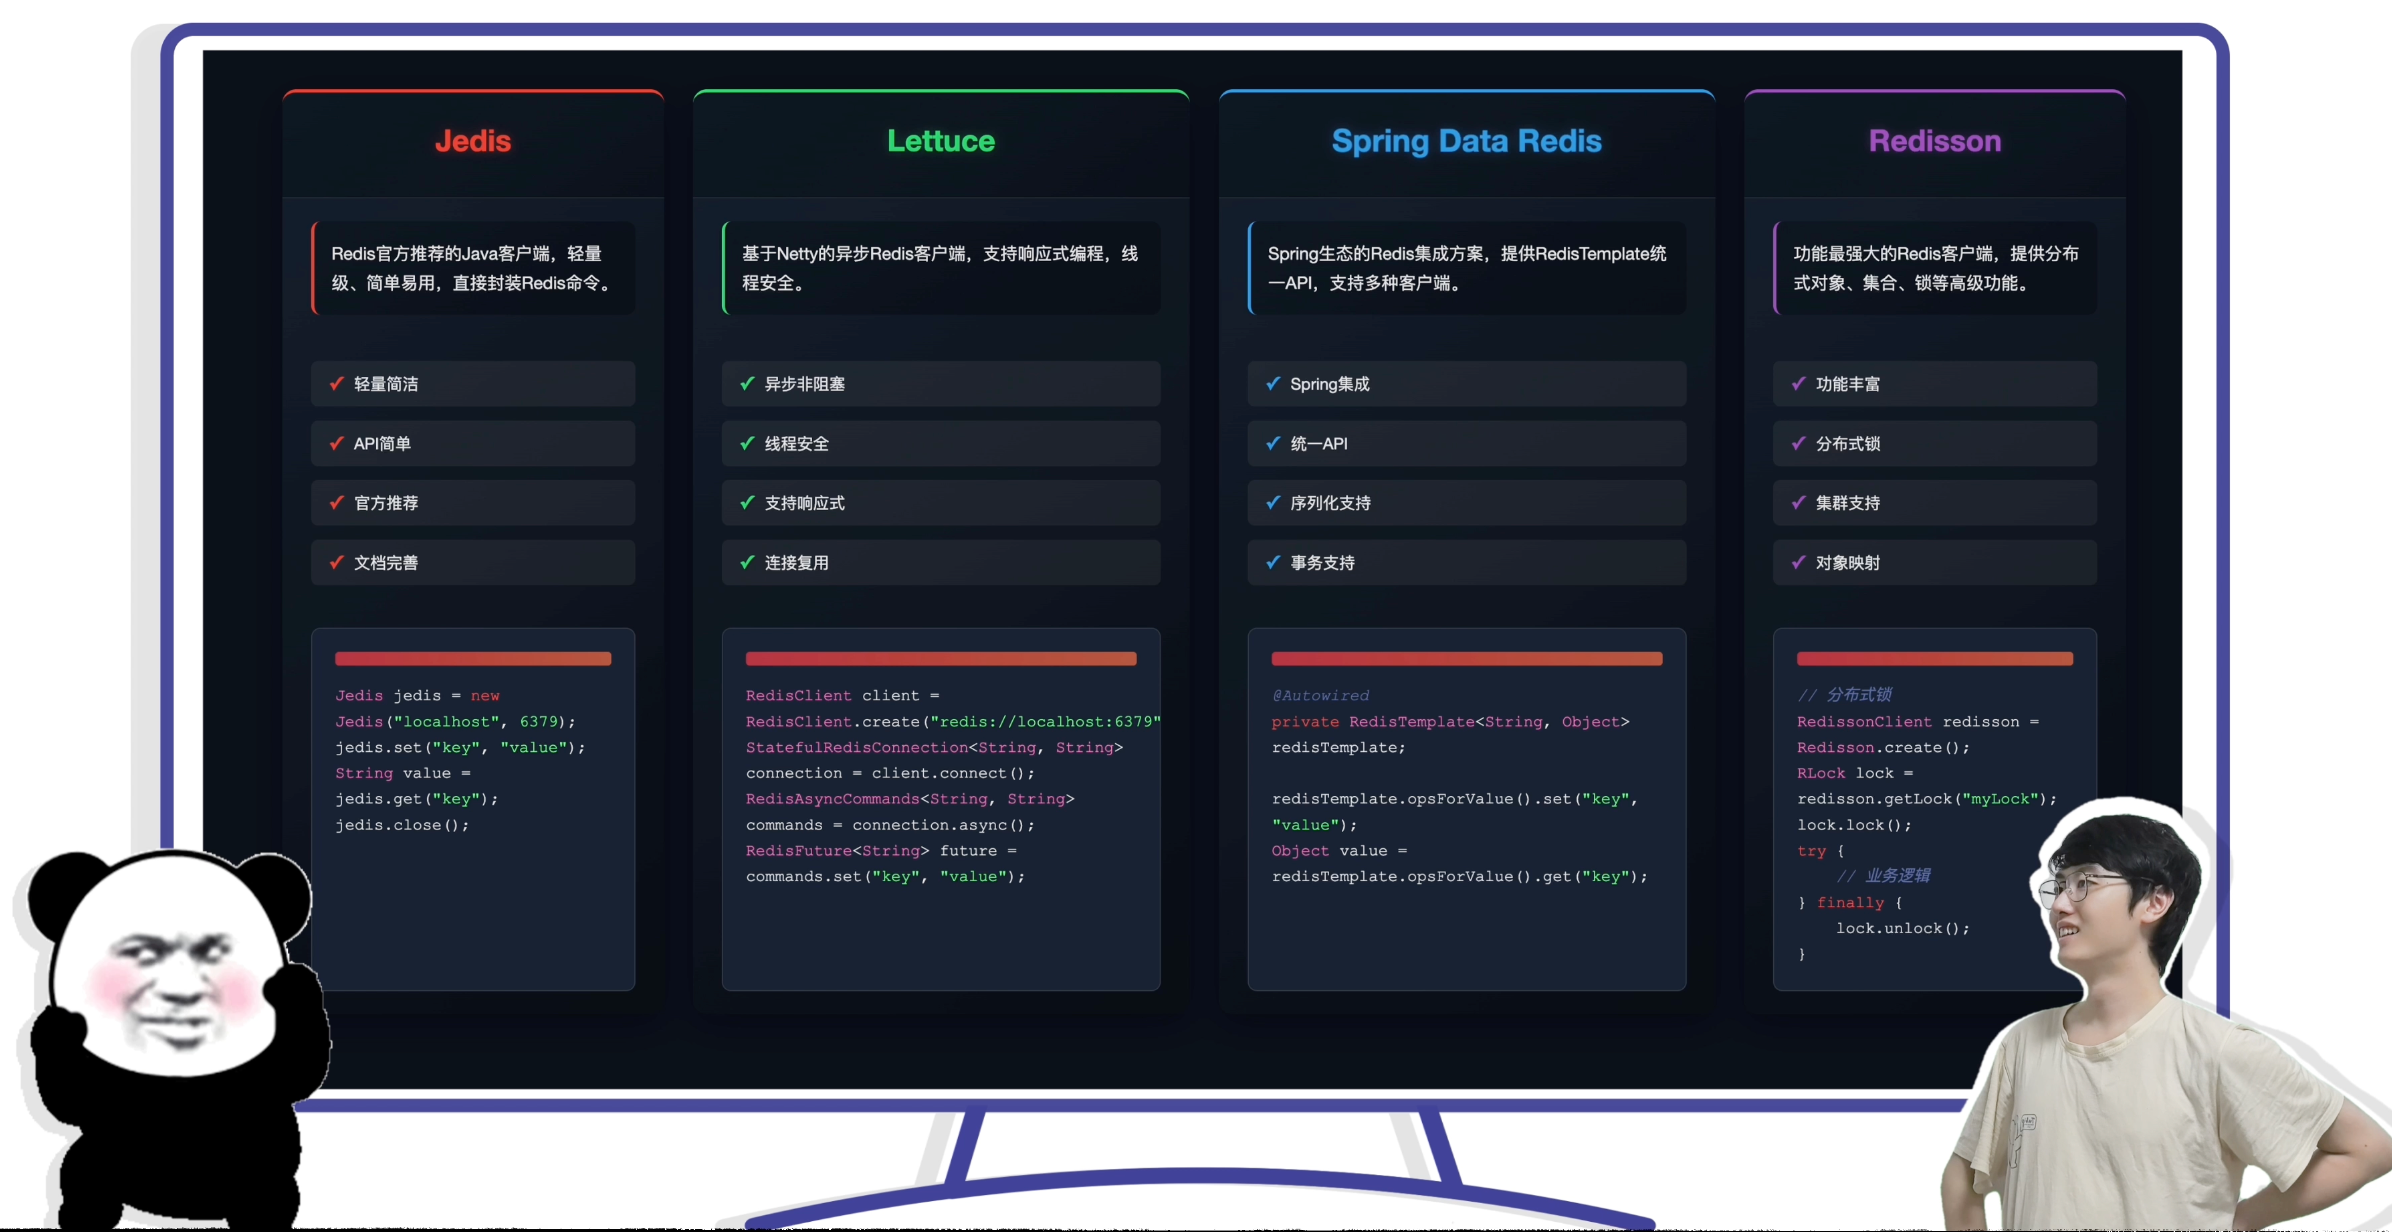This screenshot has width=2392, height=1232.
Task: Select the 线程安全 feature row
Action: (x=940, y=444)
